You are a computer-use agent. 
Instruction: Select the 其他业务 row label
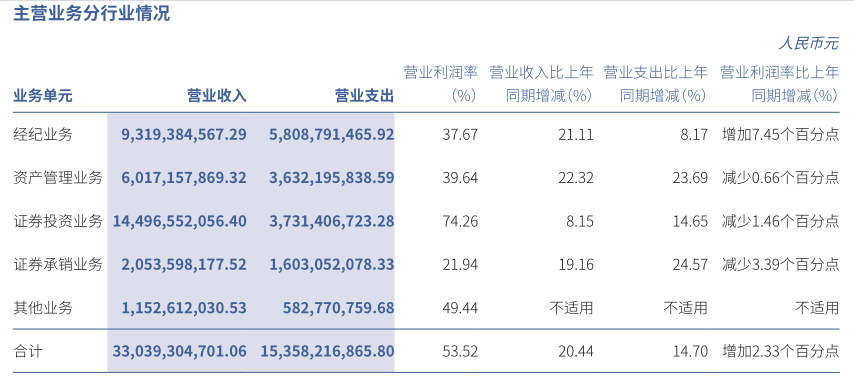[x=42, y=309]
